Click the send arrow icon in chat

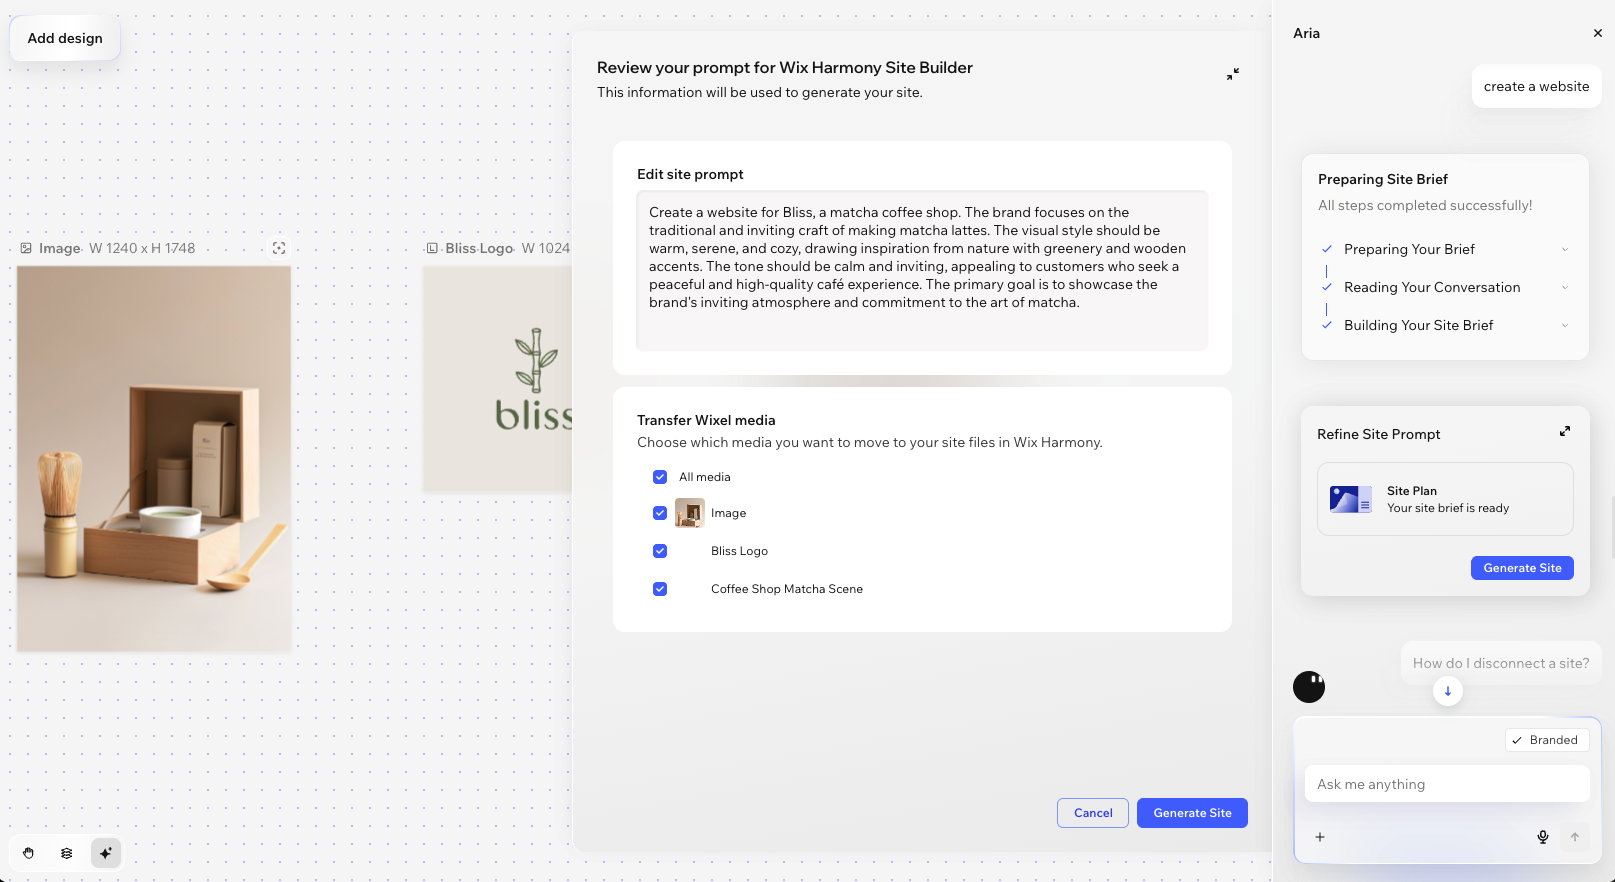point(1575,837)
